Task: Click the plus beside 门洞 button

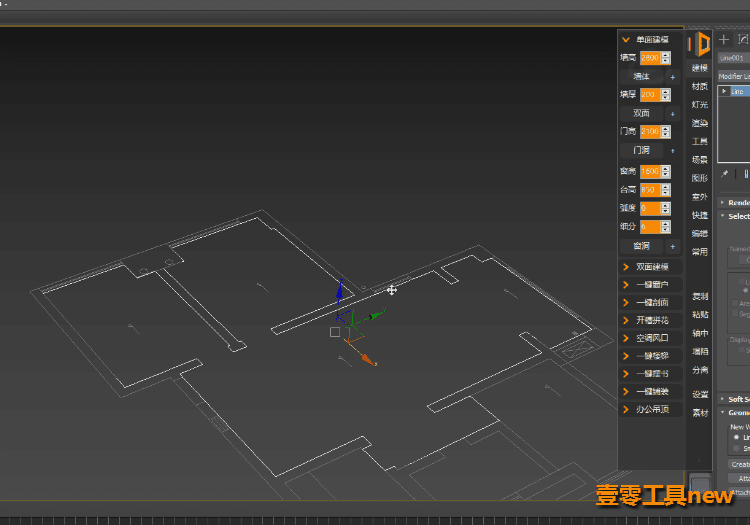Action: (673, 151)
